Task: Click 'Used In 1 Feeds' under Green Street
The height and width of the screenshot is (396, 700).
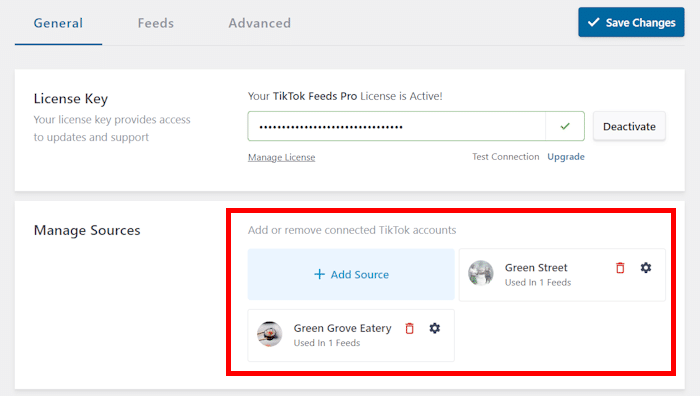Action: coord(538,283)
